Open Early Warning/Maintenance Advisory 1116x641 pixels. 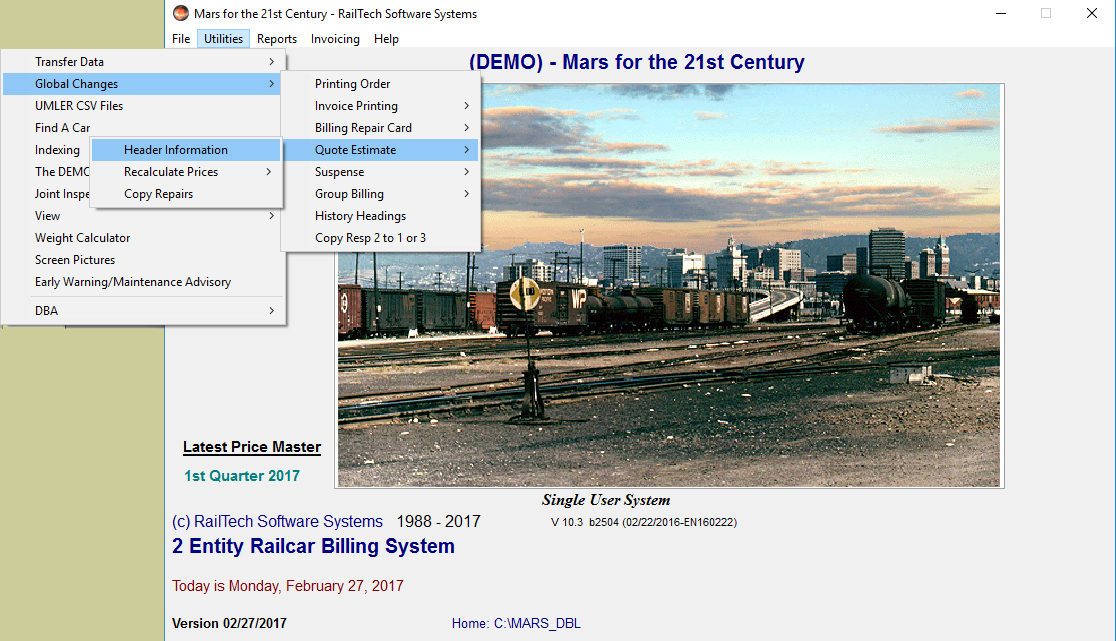[x=133, y=282]
